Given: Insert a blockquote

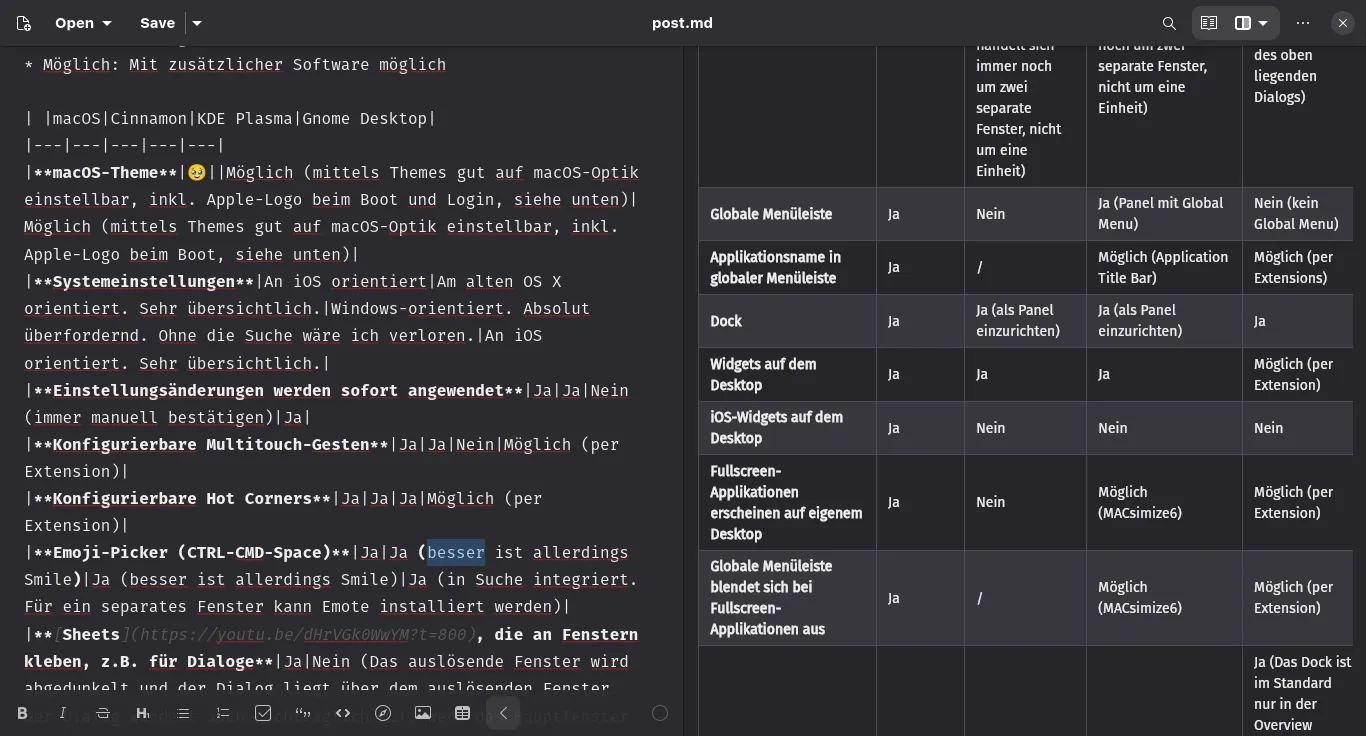Looking at the screenshot, I should (x=303, y=713).
